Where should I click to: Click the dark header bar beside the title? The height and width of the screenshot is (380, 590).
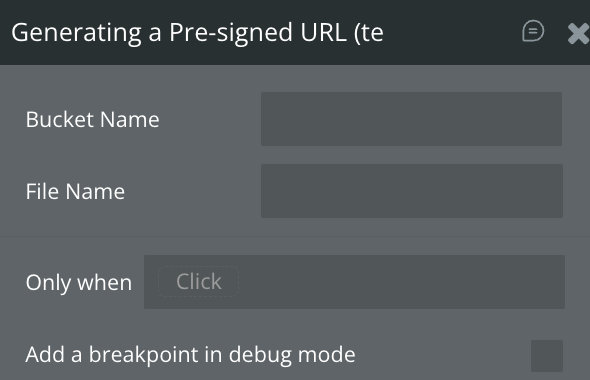click(452, 32)
